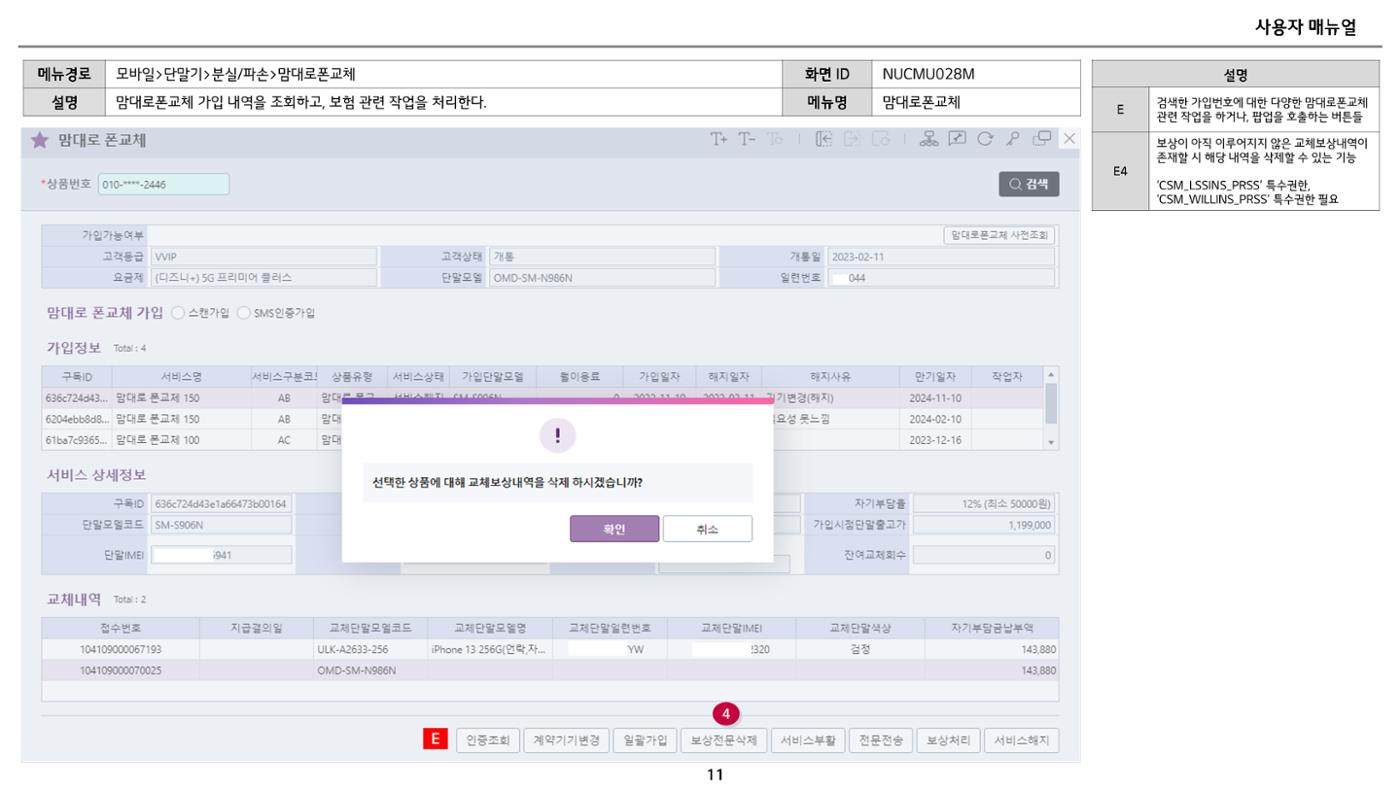Click the 만기일자 cell 2023-12-16
Viewport: 1400px width, 788px height.
935,440
